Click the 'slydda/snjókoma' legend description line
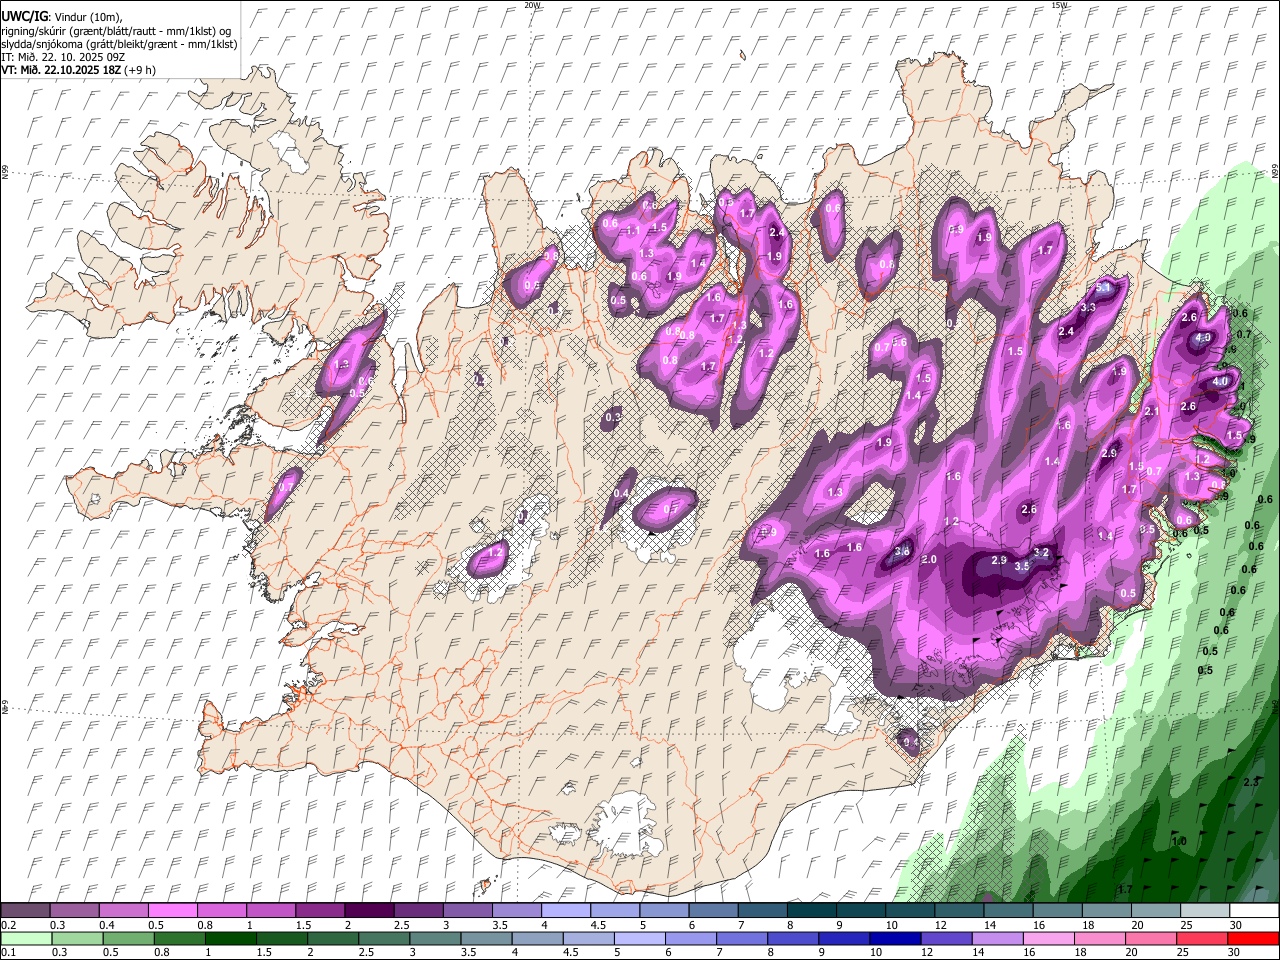The image size is (1280, 960). 119,44
